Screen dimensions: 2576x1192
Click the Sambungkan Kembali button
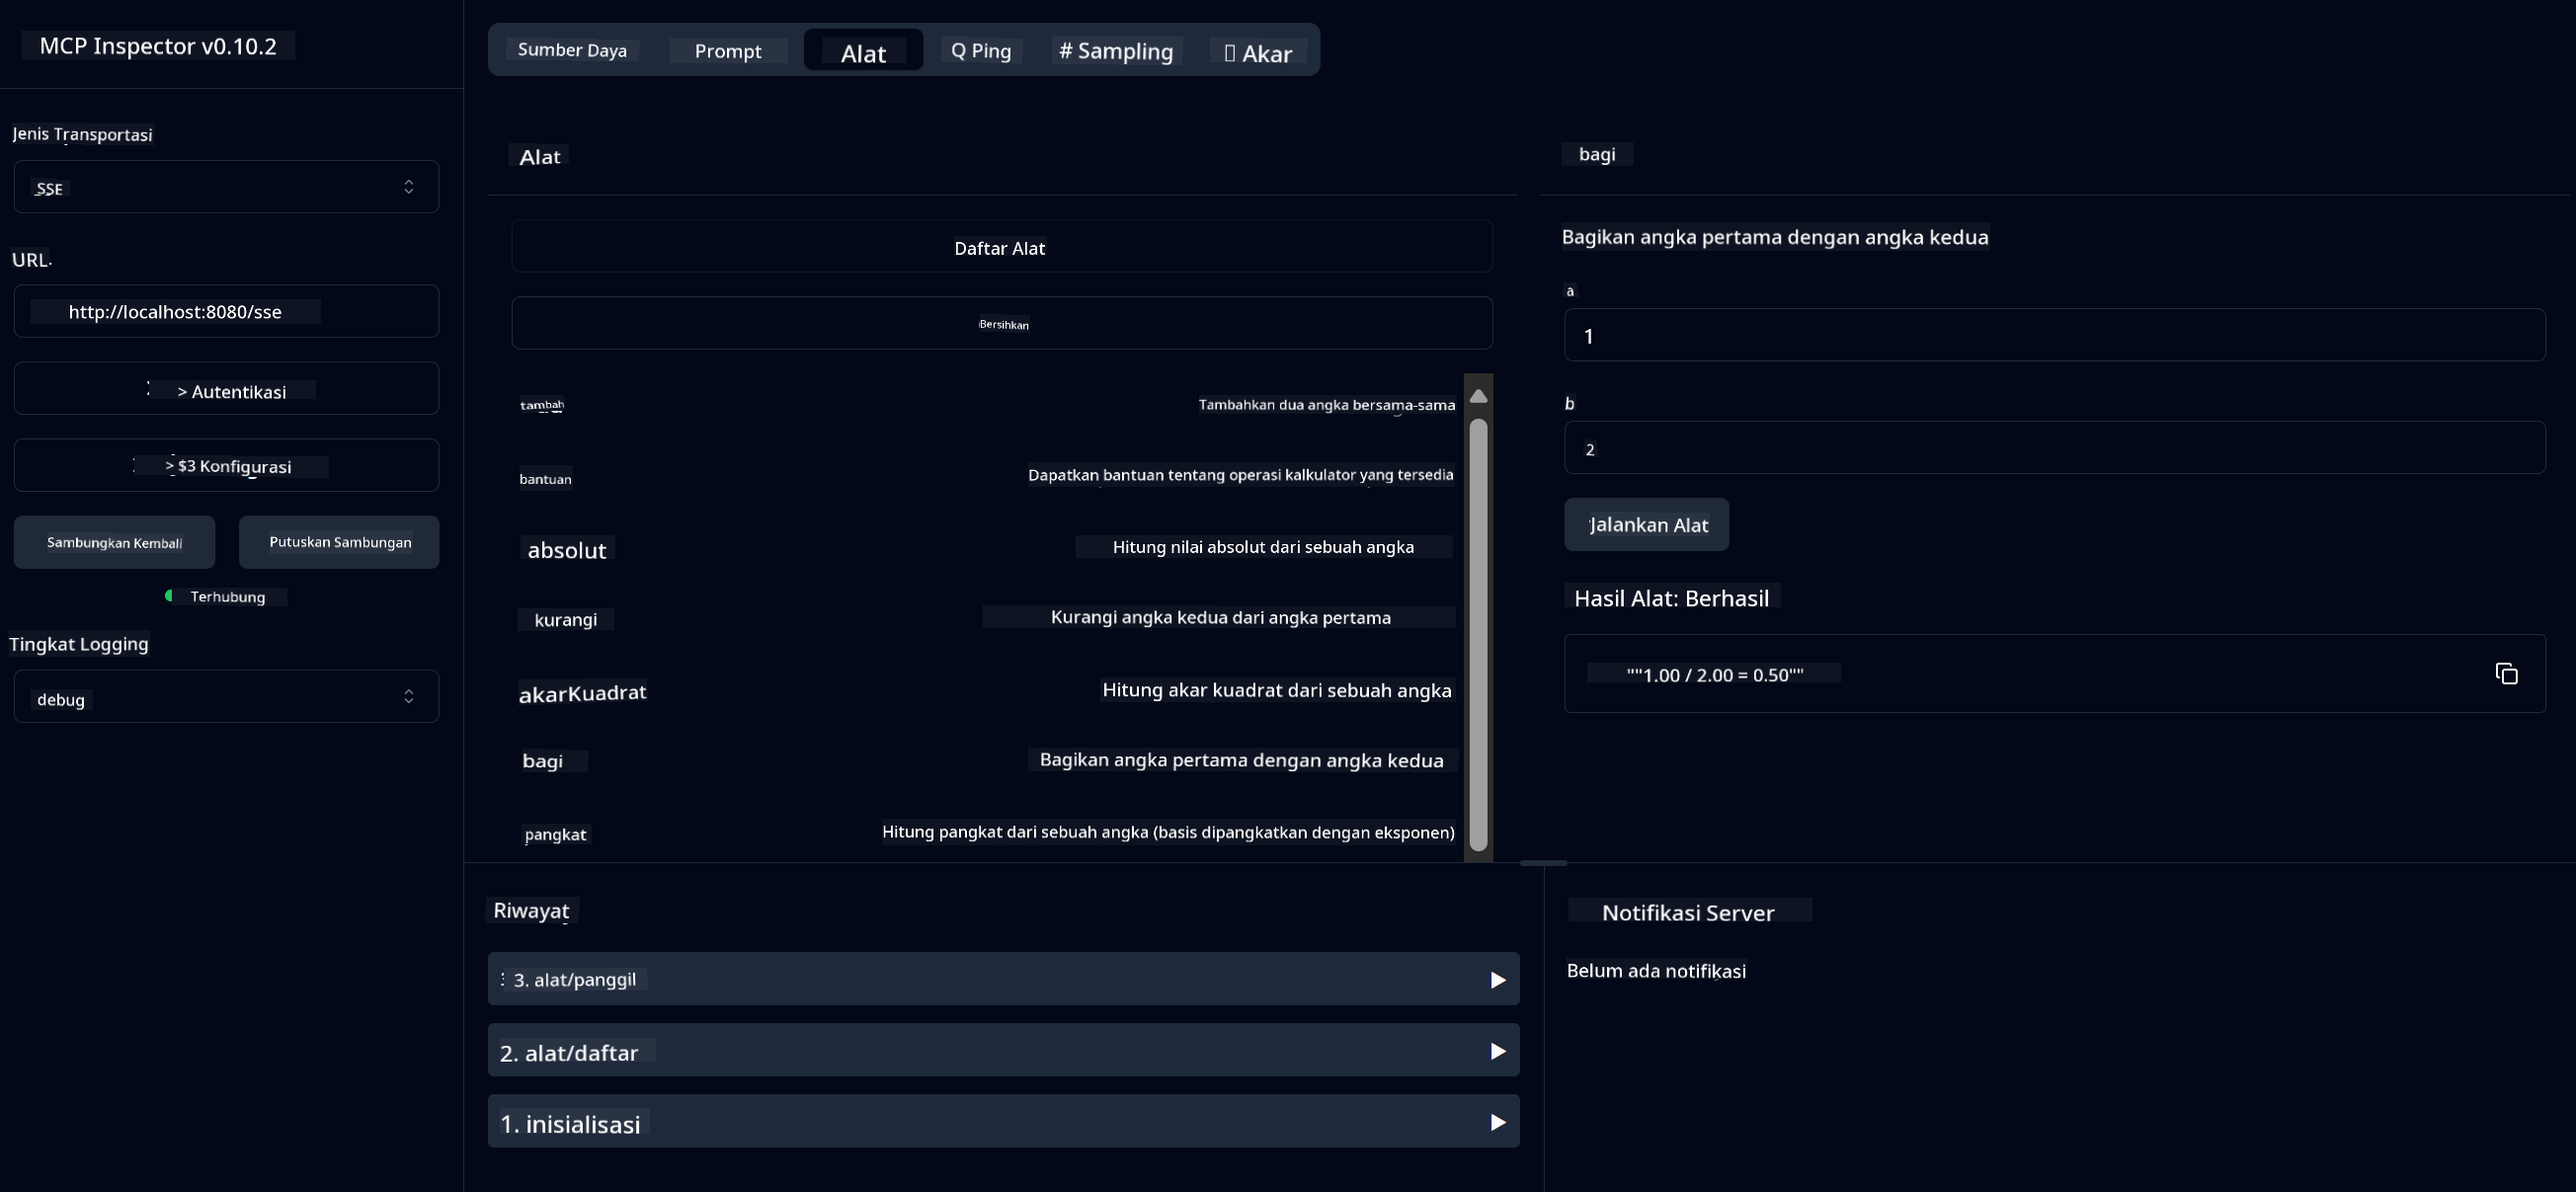(114, 542)
